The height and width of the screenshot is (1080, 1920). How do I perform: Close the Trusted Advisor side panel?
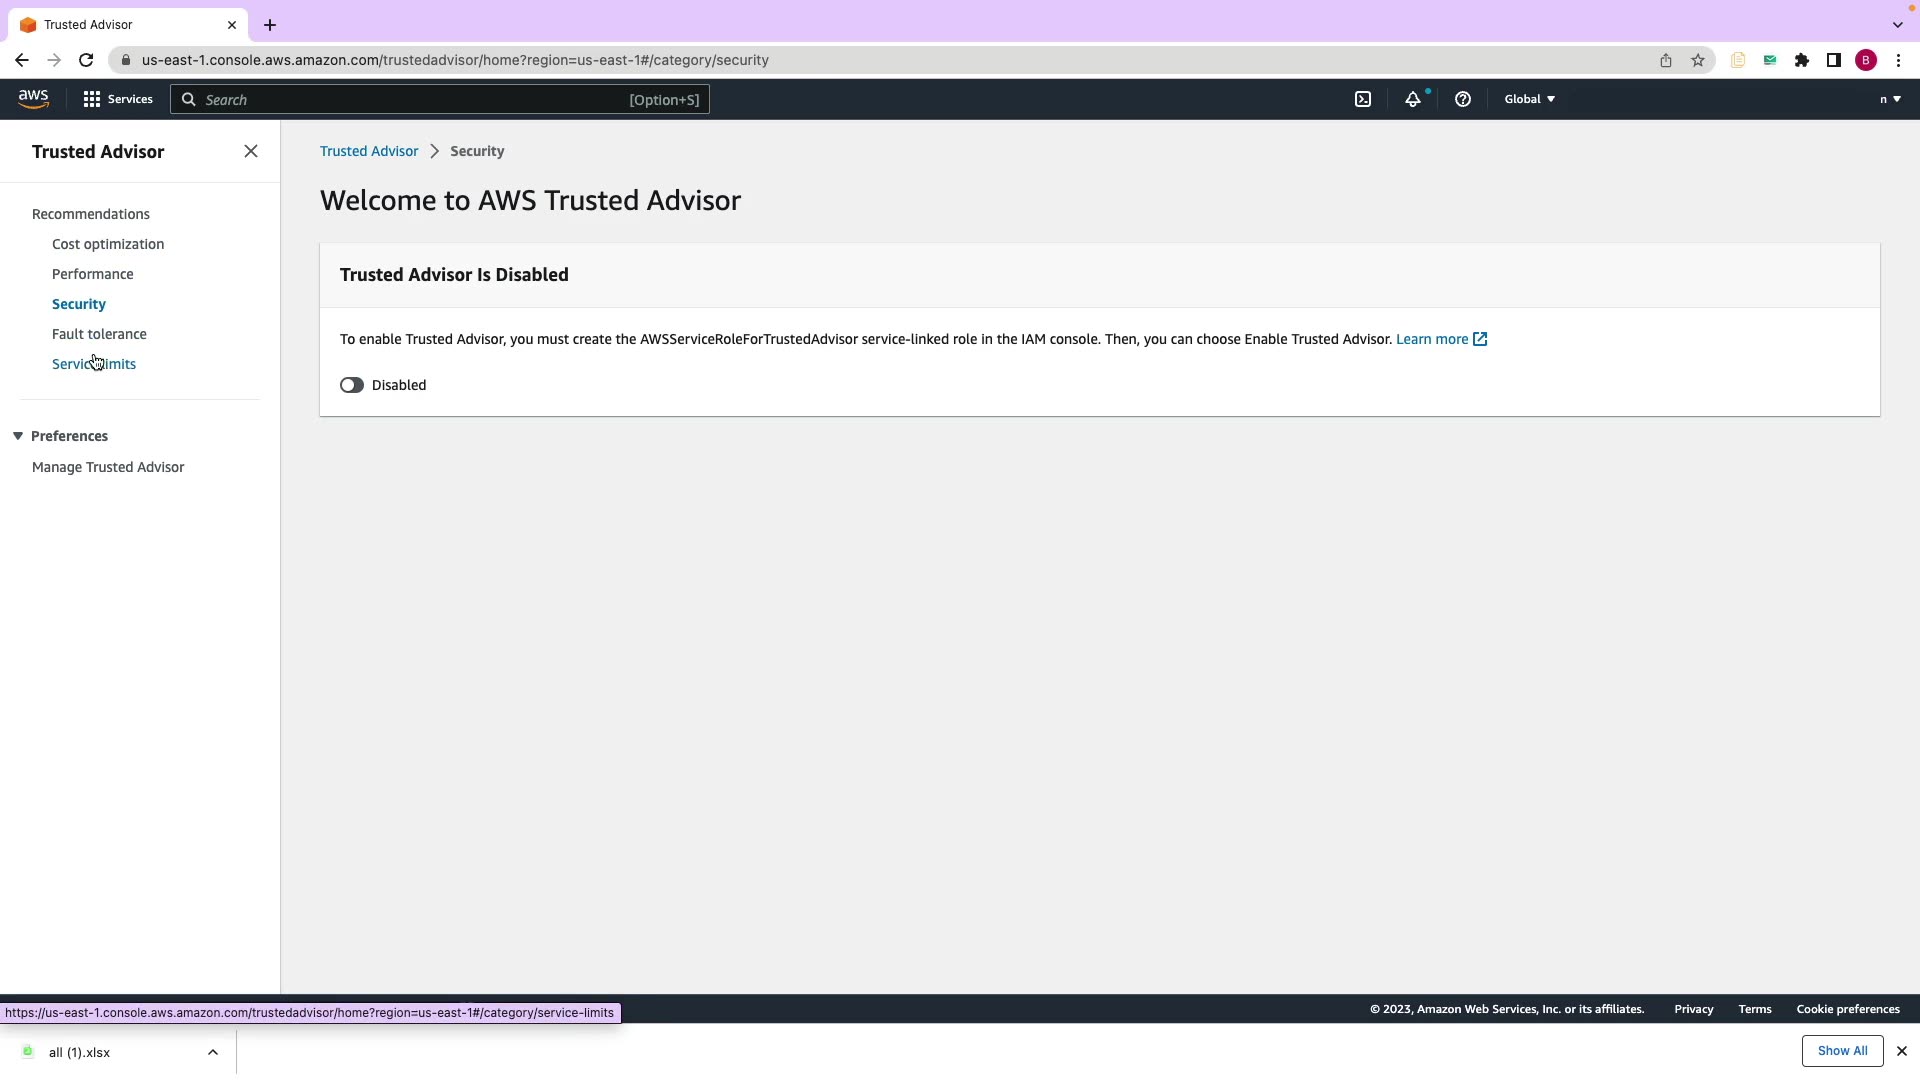click(251, 151)
